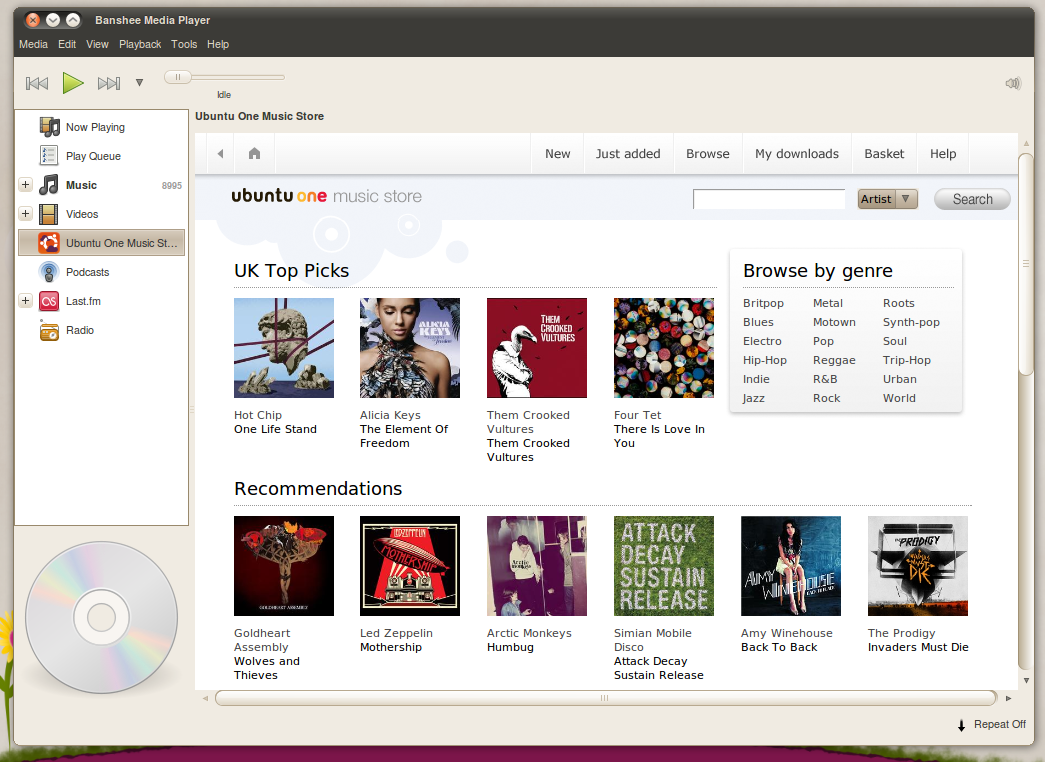The image size is (1045, 762).
Task: Browse the World genre
Action: pos(899,398)
